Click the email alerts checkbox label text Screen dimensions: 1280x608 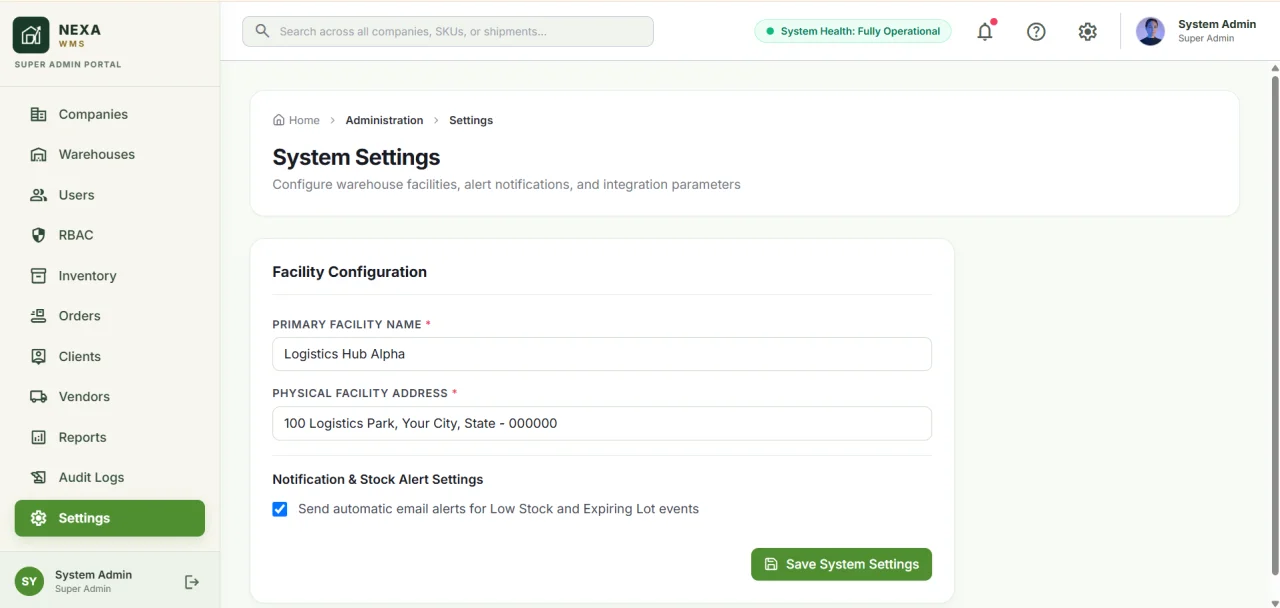pyautogui.click(x=498, y=509)
